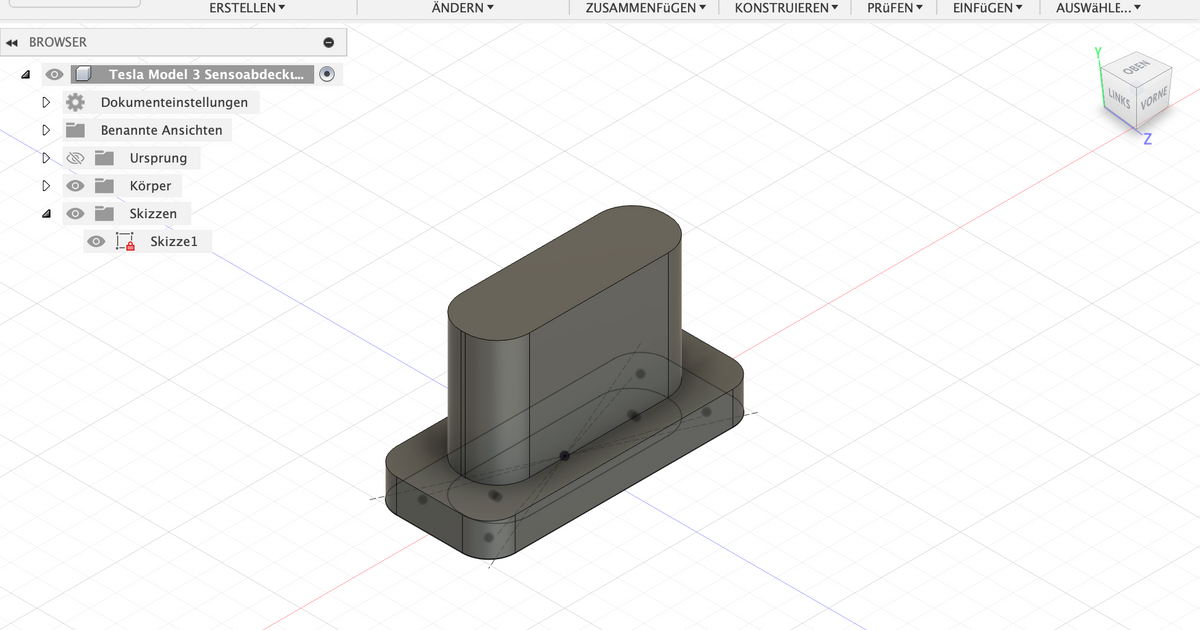
Task: Show the Ursprung origin planes
Action: pos(75,157)
